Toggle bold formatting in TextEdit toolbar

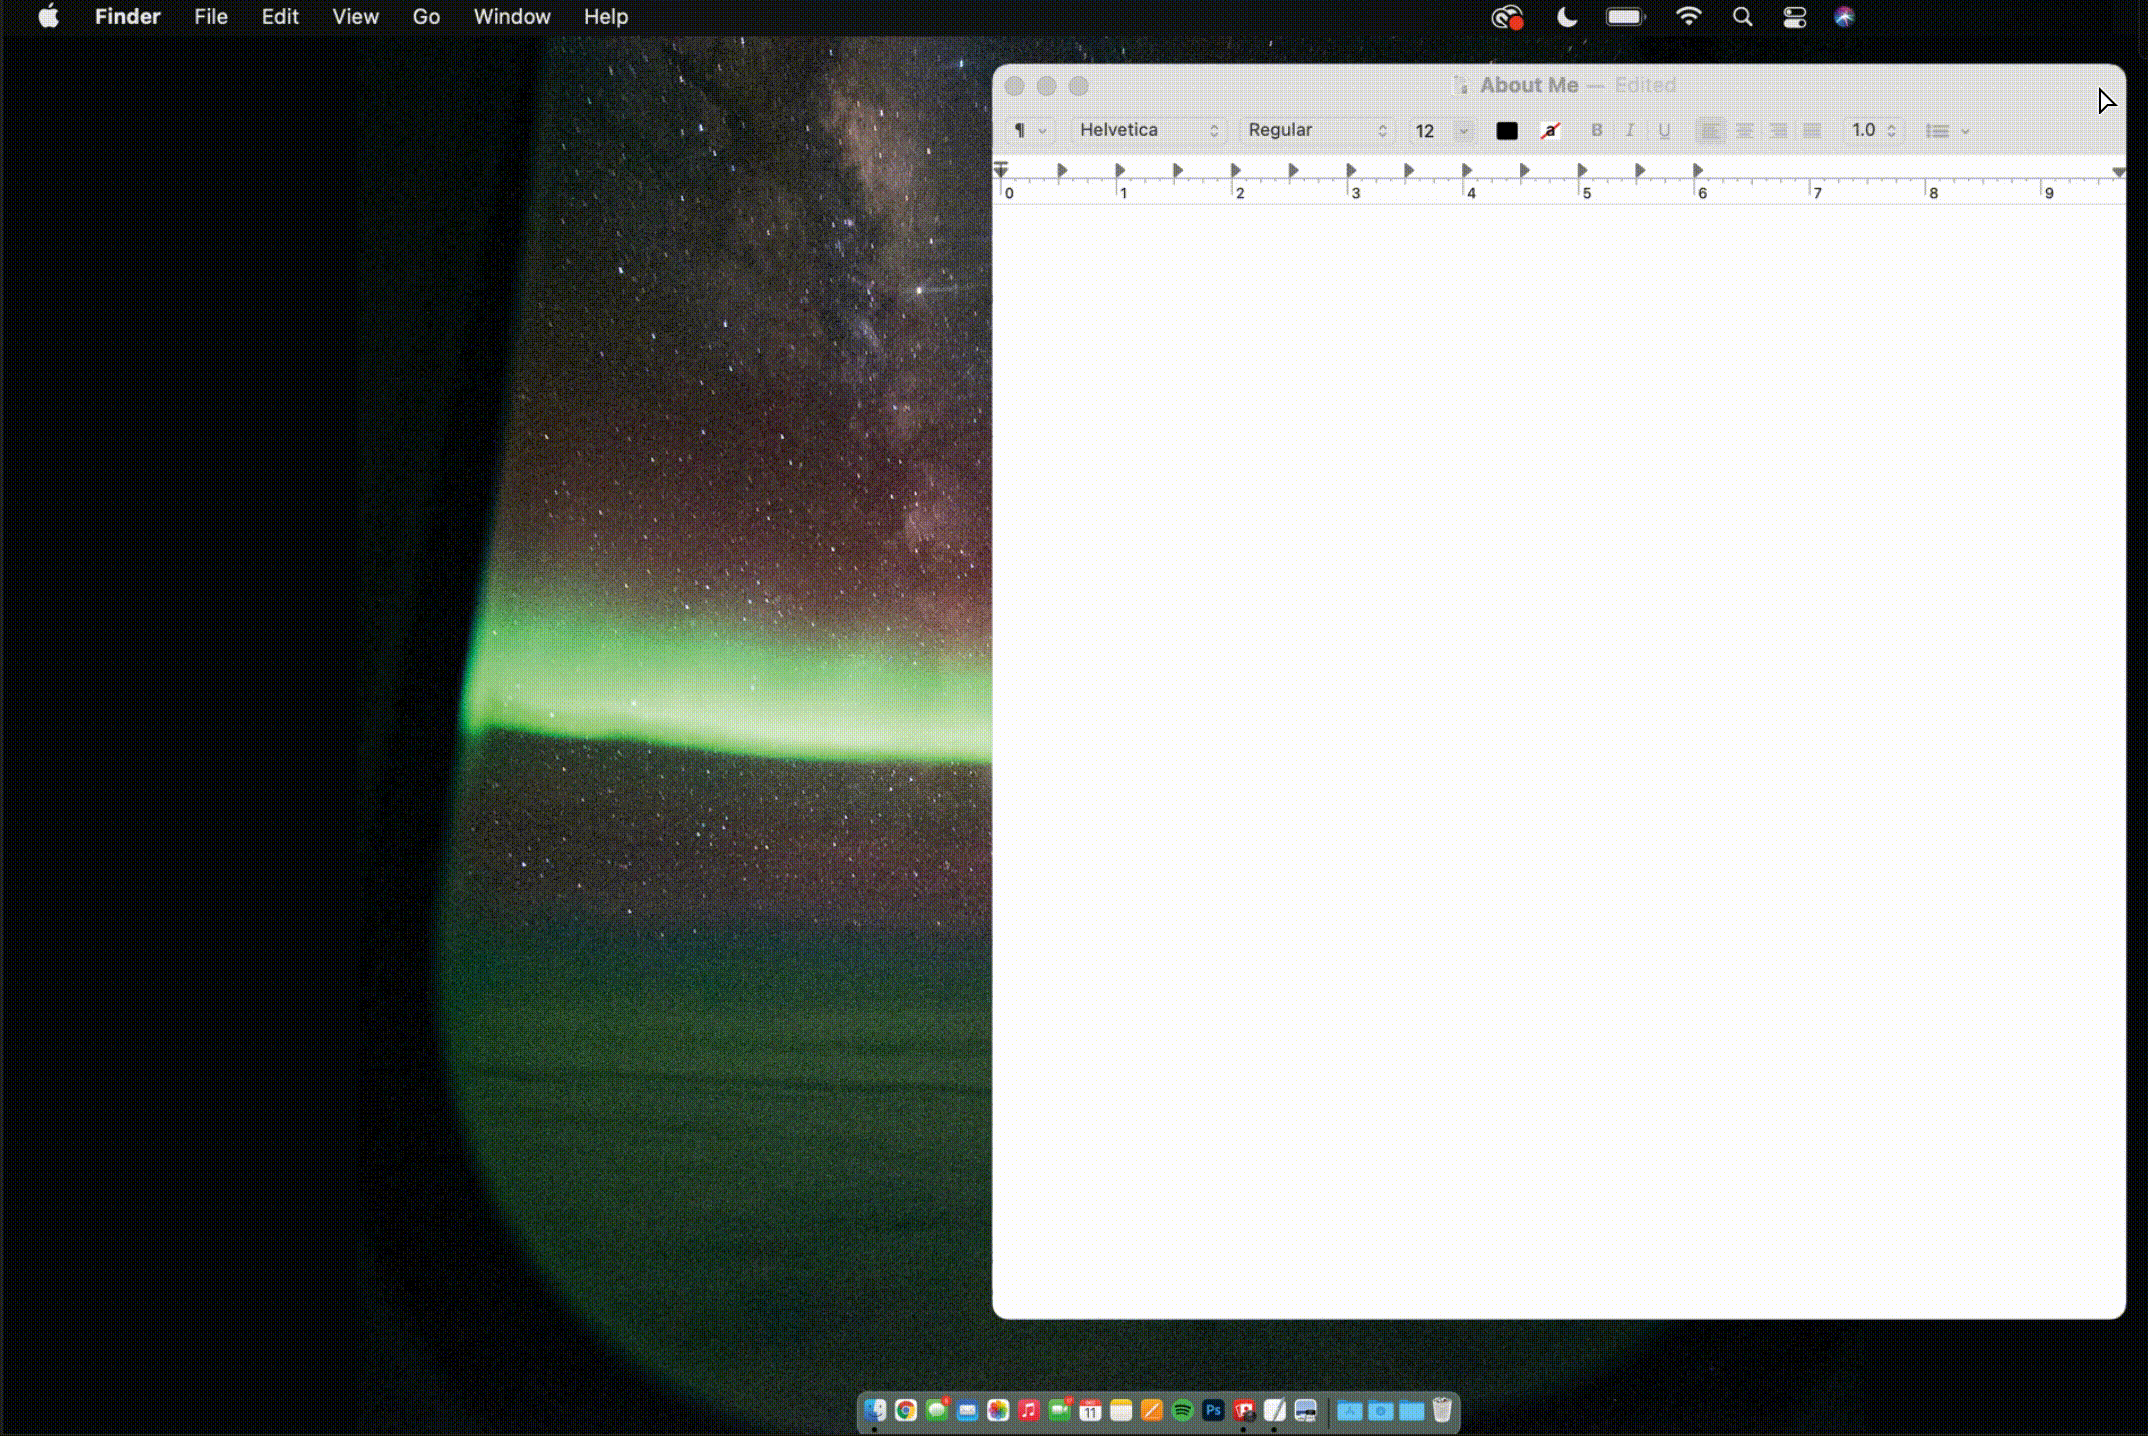pos(1596,130)
